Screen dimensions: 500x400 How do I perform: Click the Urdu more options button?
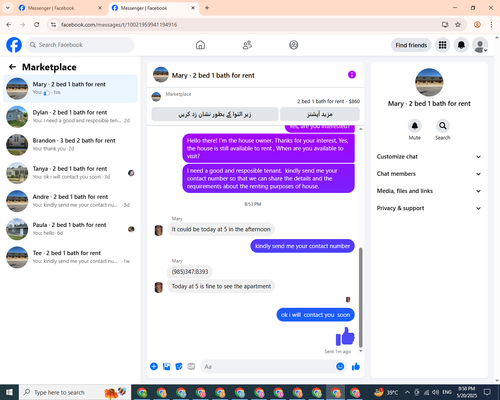pyautogui.click(x=320, y=114)
